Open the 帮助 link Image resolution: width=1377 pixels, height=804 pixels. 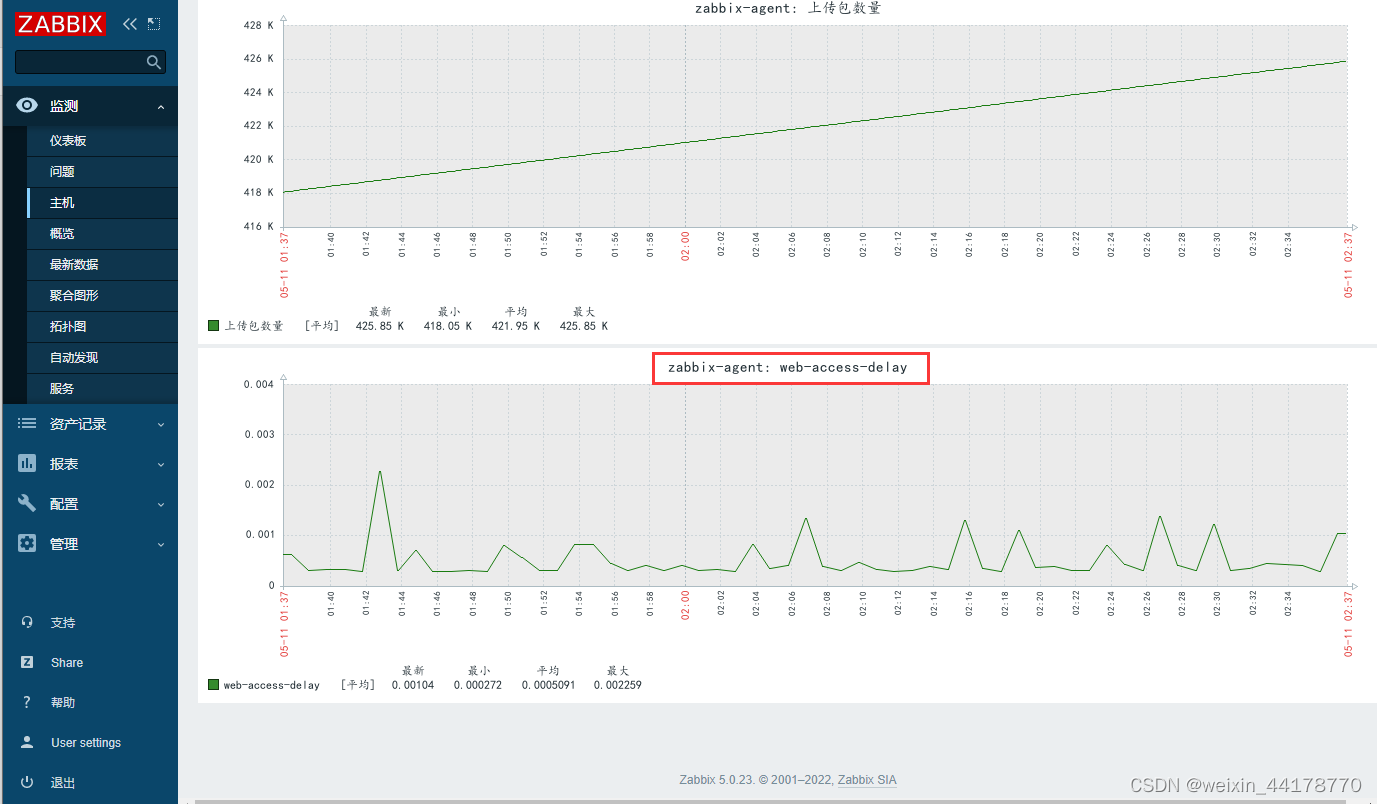pos(63,703)
